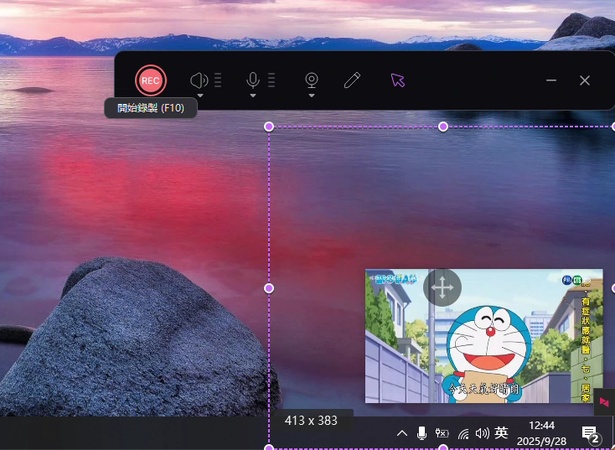Expand the system audio dropdown arrow
615x450 pixels.
pos(200,96)
